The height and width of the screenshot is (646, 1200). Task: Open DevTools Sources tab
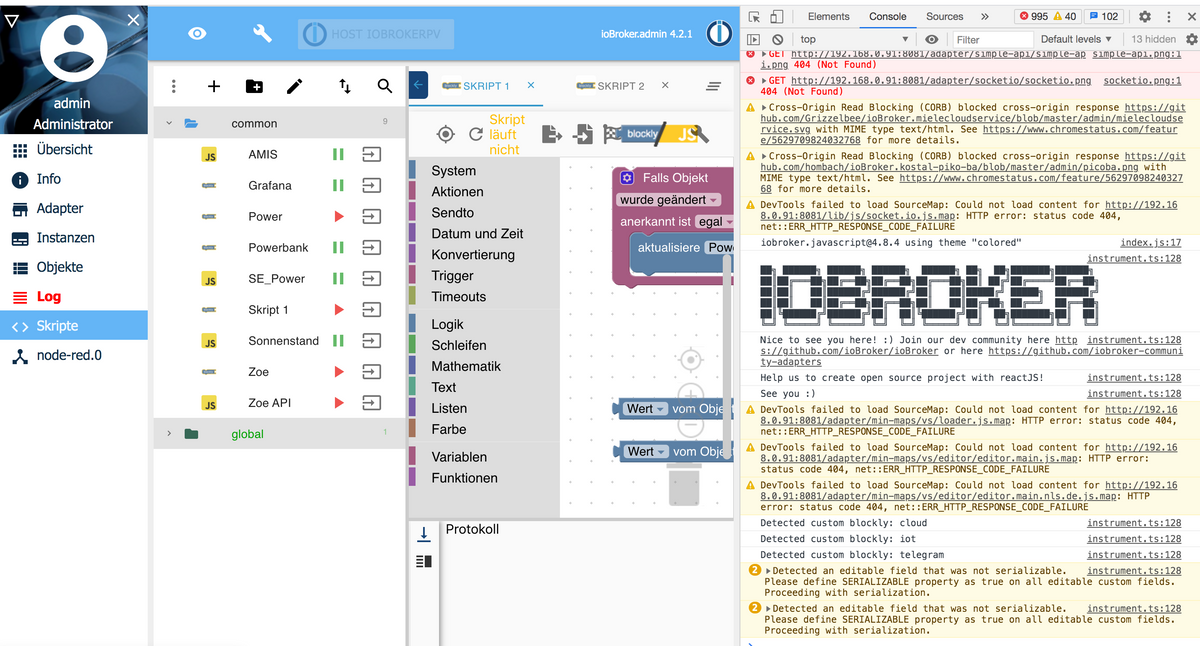coord(944,17)
